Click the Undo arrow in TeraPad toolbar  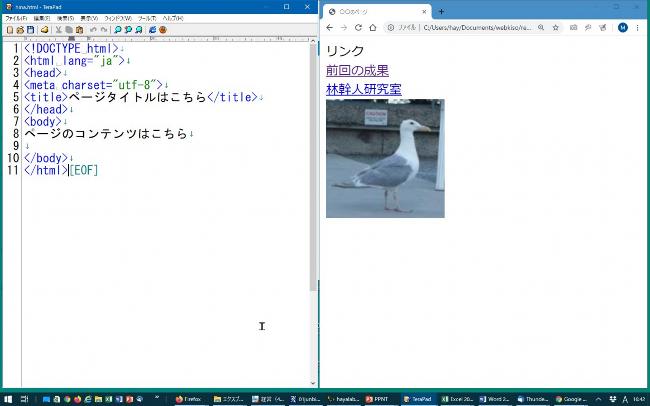(x=93, y=30)
